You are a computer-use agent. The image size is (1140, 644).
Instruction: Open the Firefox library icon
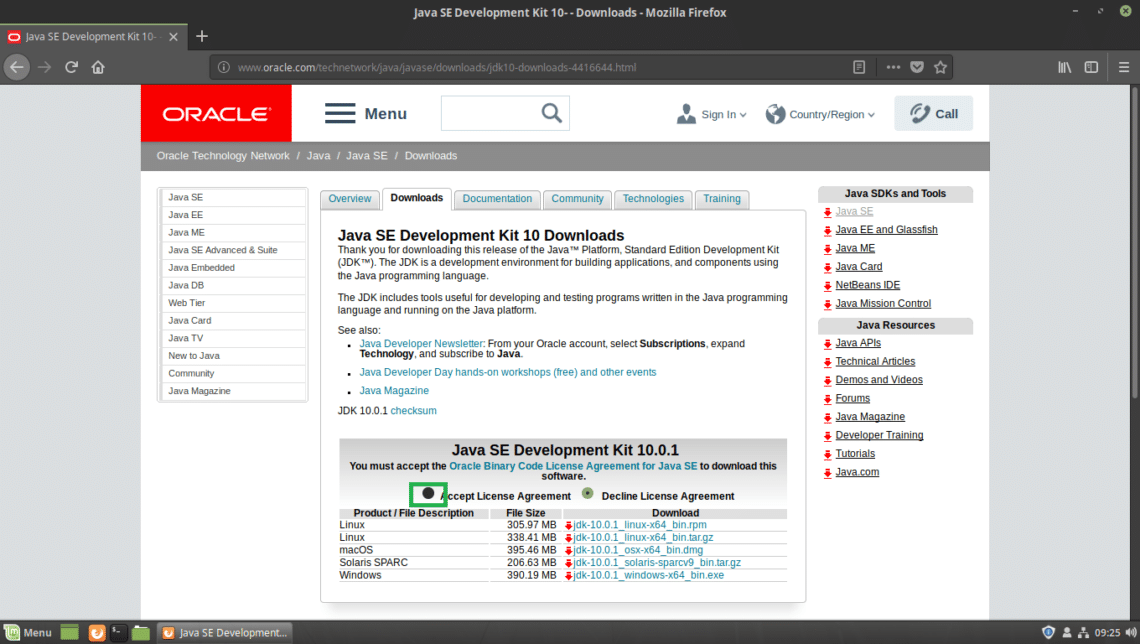click(1064, 68)
